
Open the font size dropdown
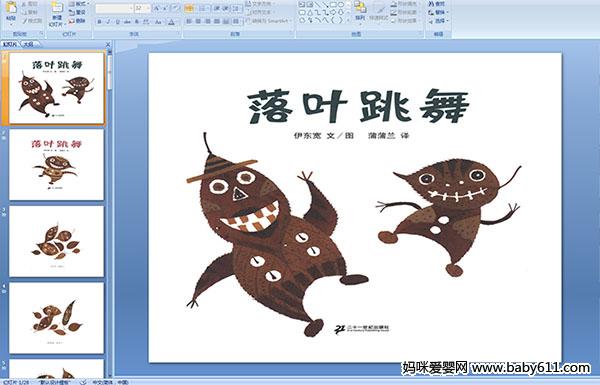[148, 8]
